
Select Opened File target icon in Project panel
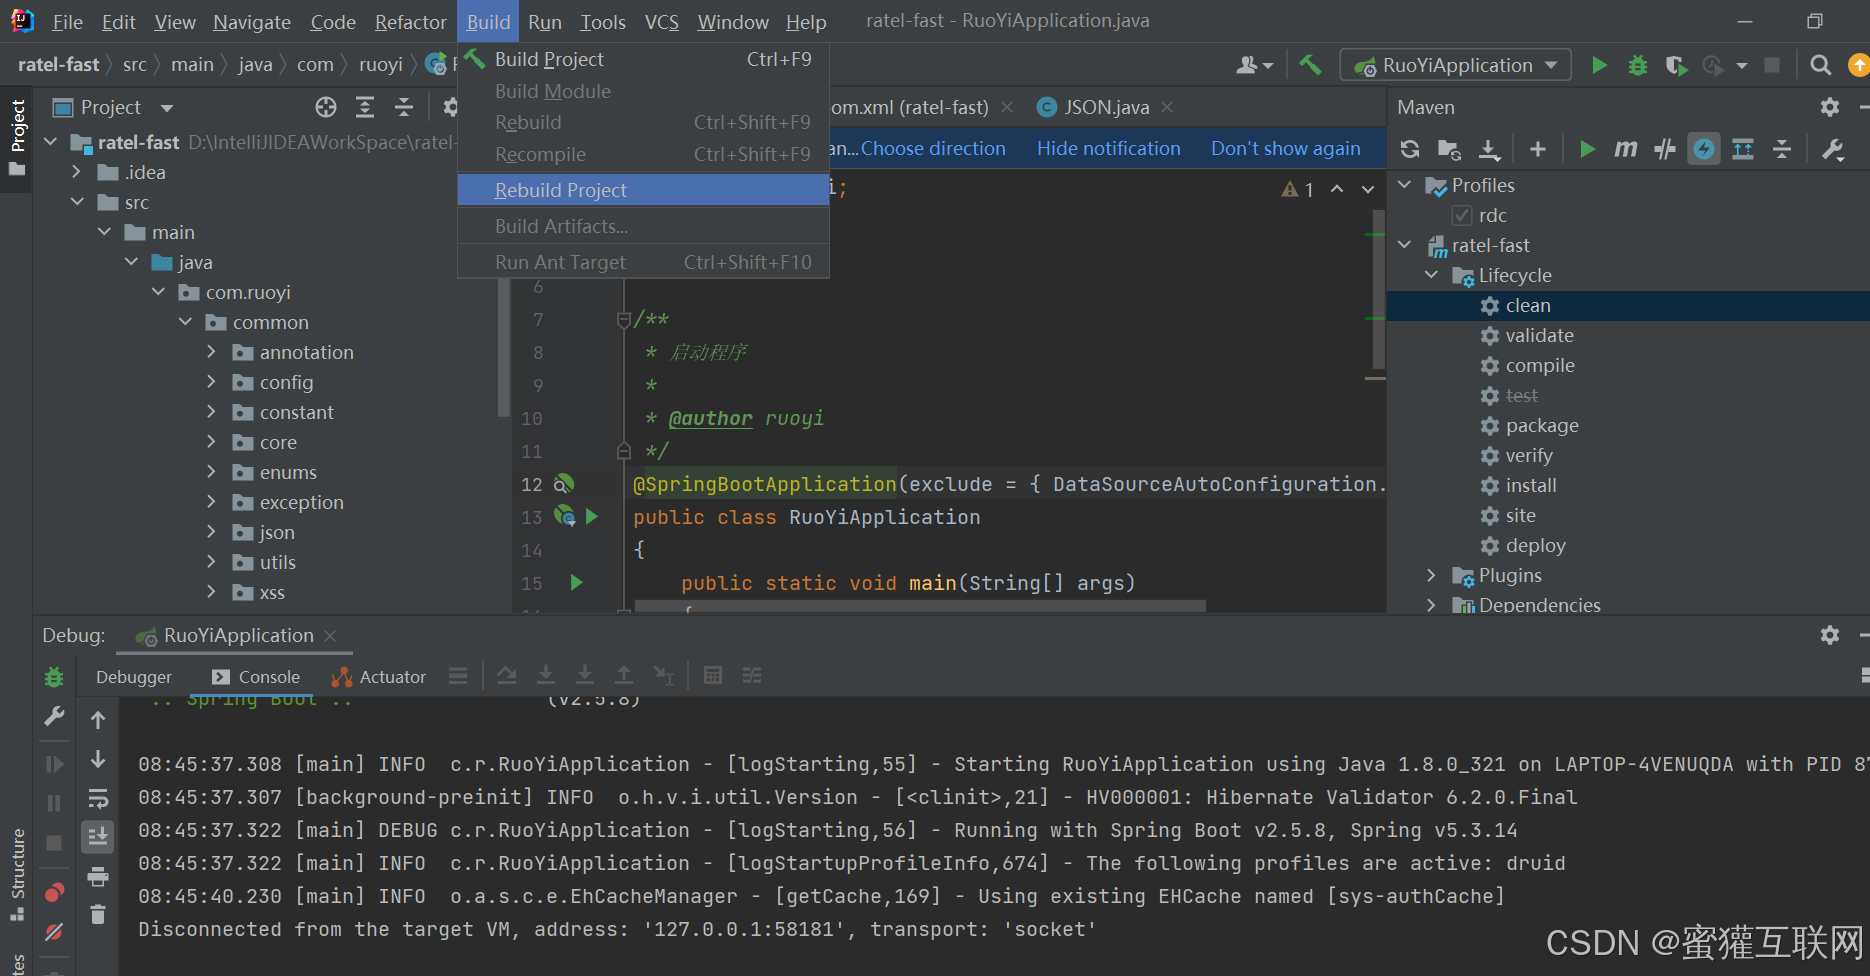(326, 107)
